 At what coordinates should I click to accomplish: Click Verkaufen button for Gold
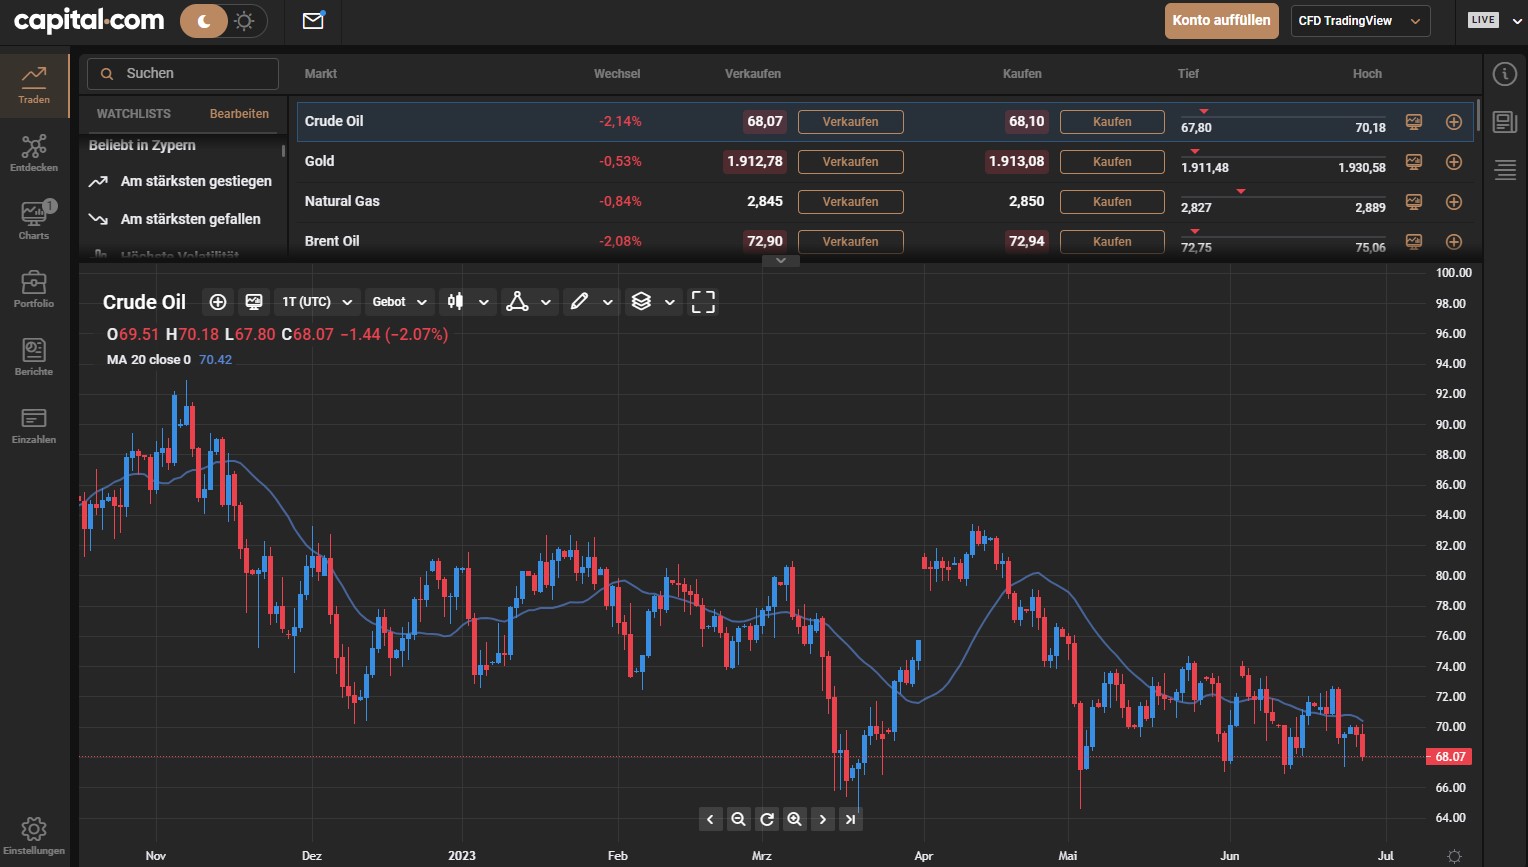point(850,162)
